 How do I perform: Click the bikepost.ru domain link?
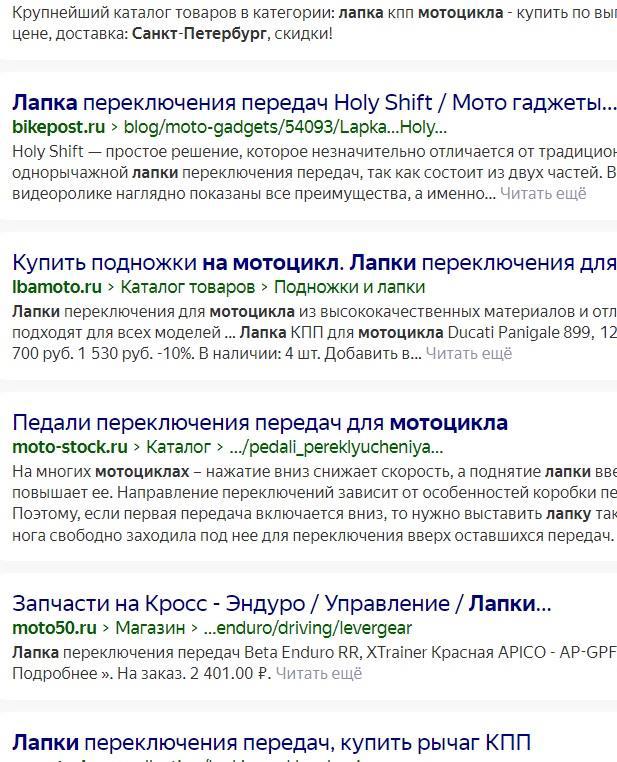point(58,127)
